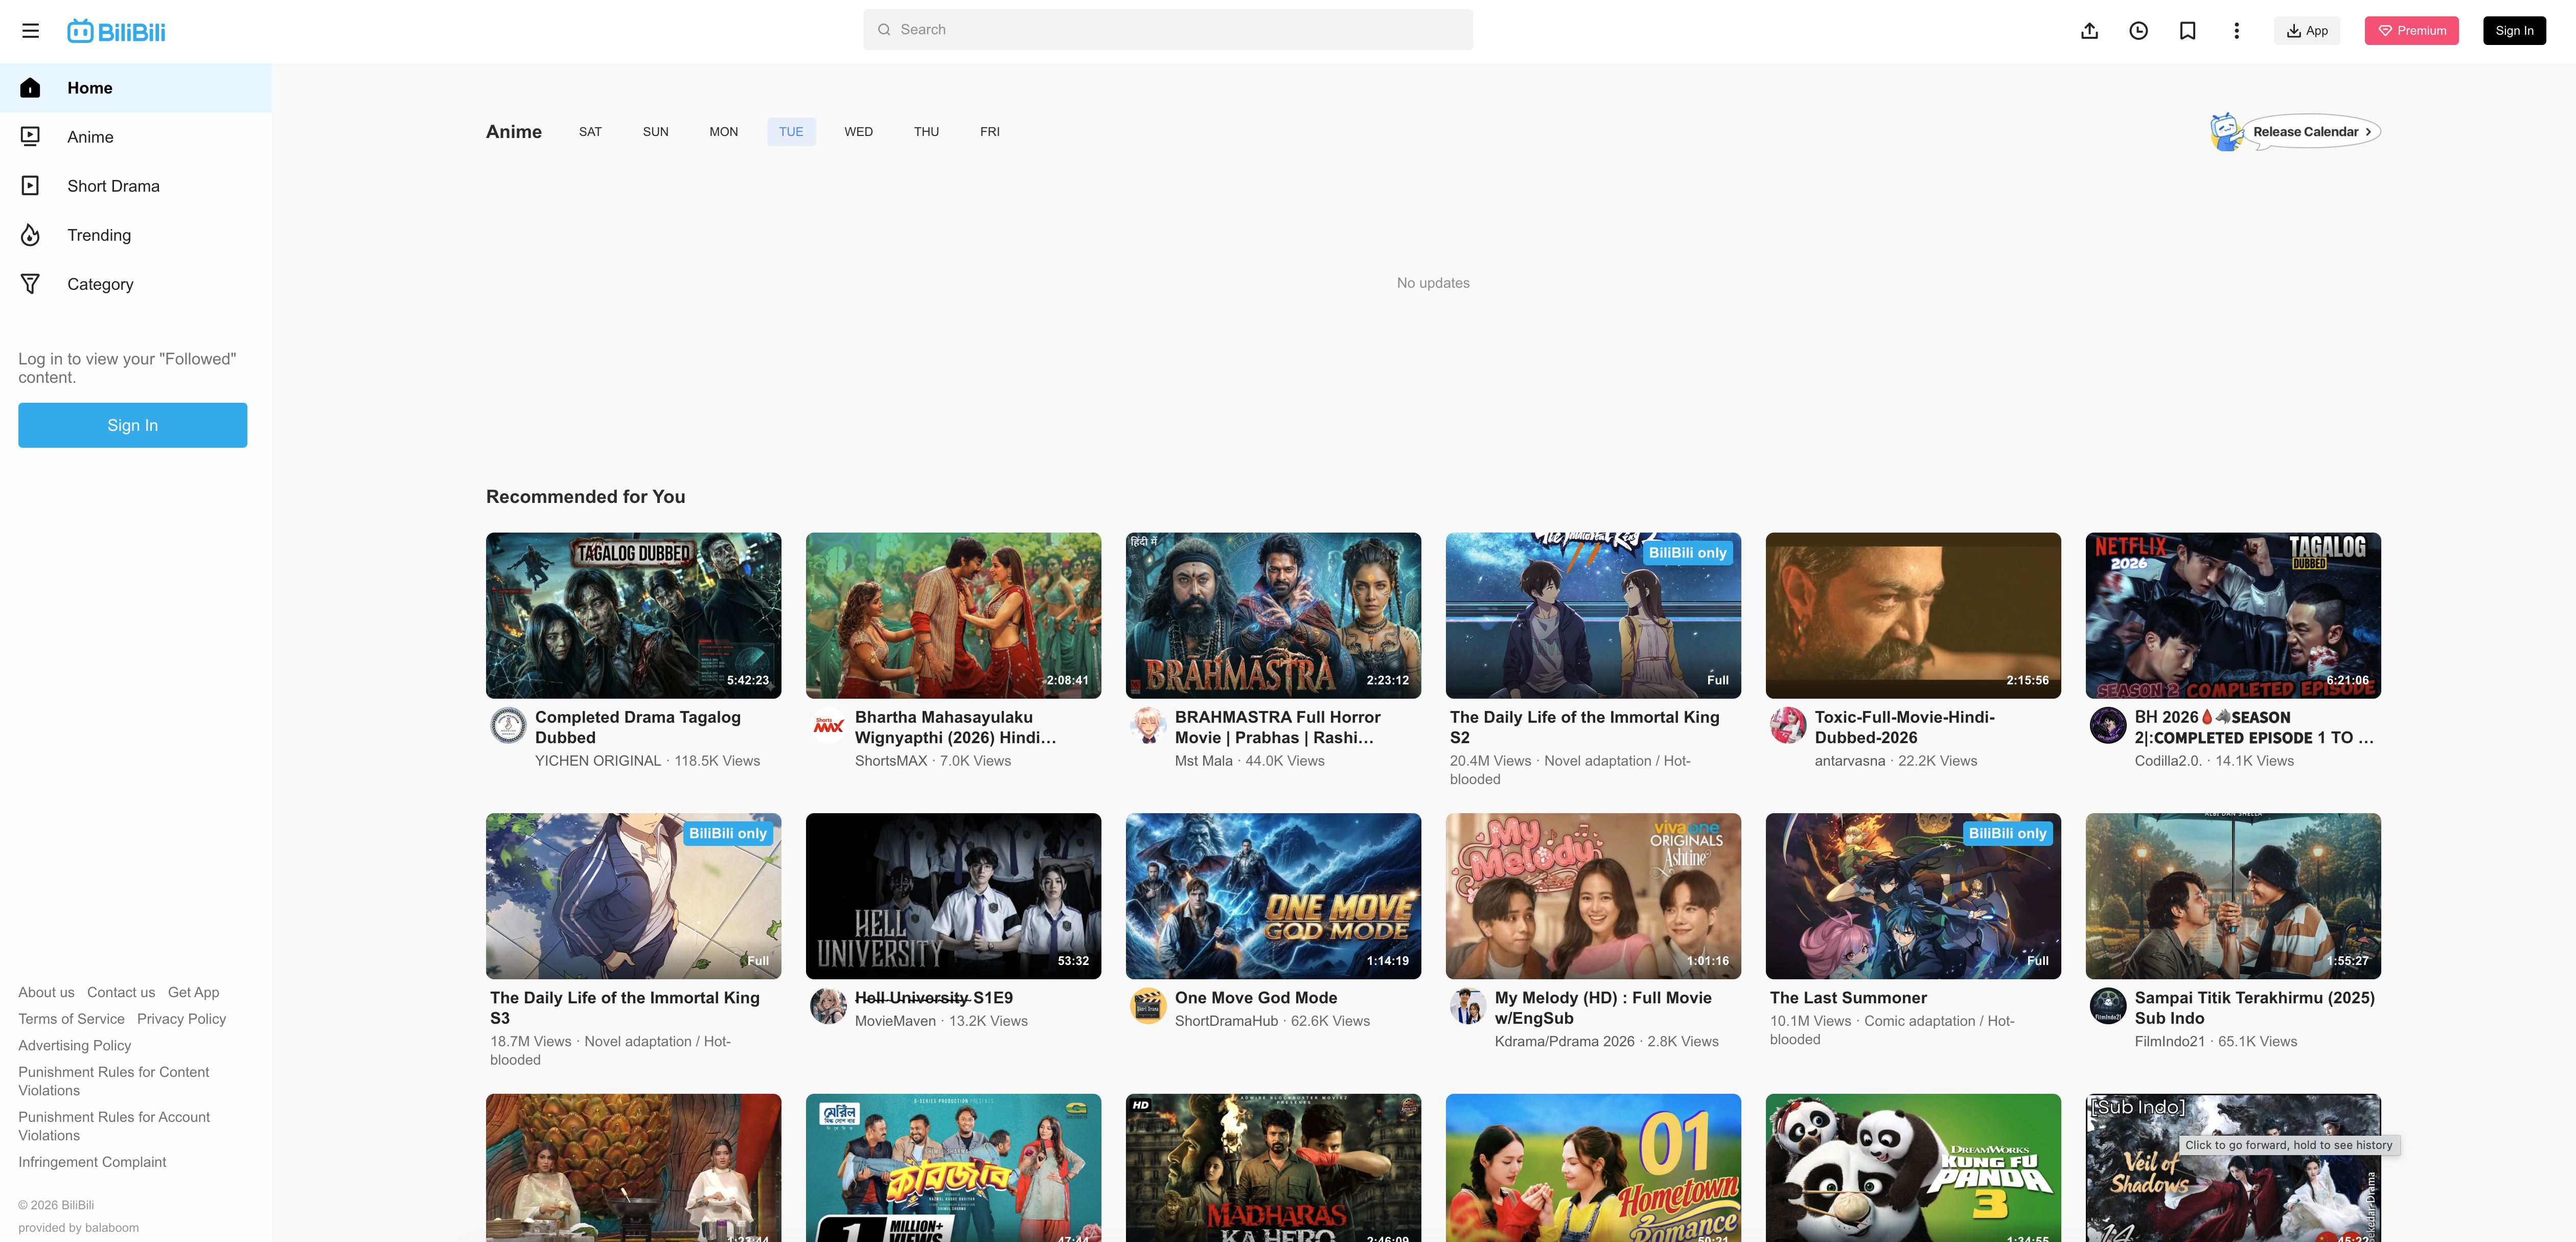Viewport: 2576px width, 1242px height.
Task: Click the BiliBili logo
Action: (116, 31)
